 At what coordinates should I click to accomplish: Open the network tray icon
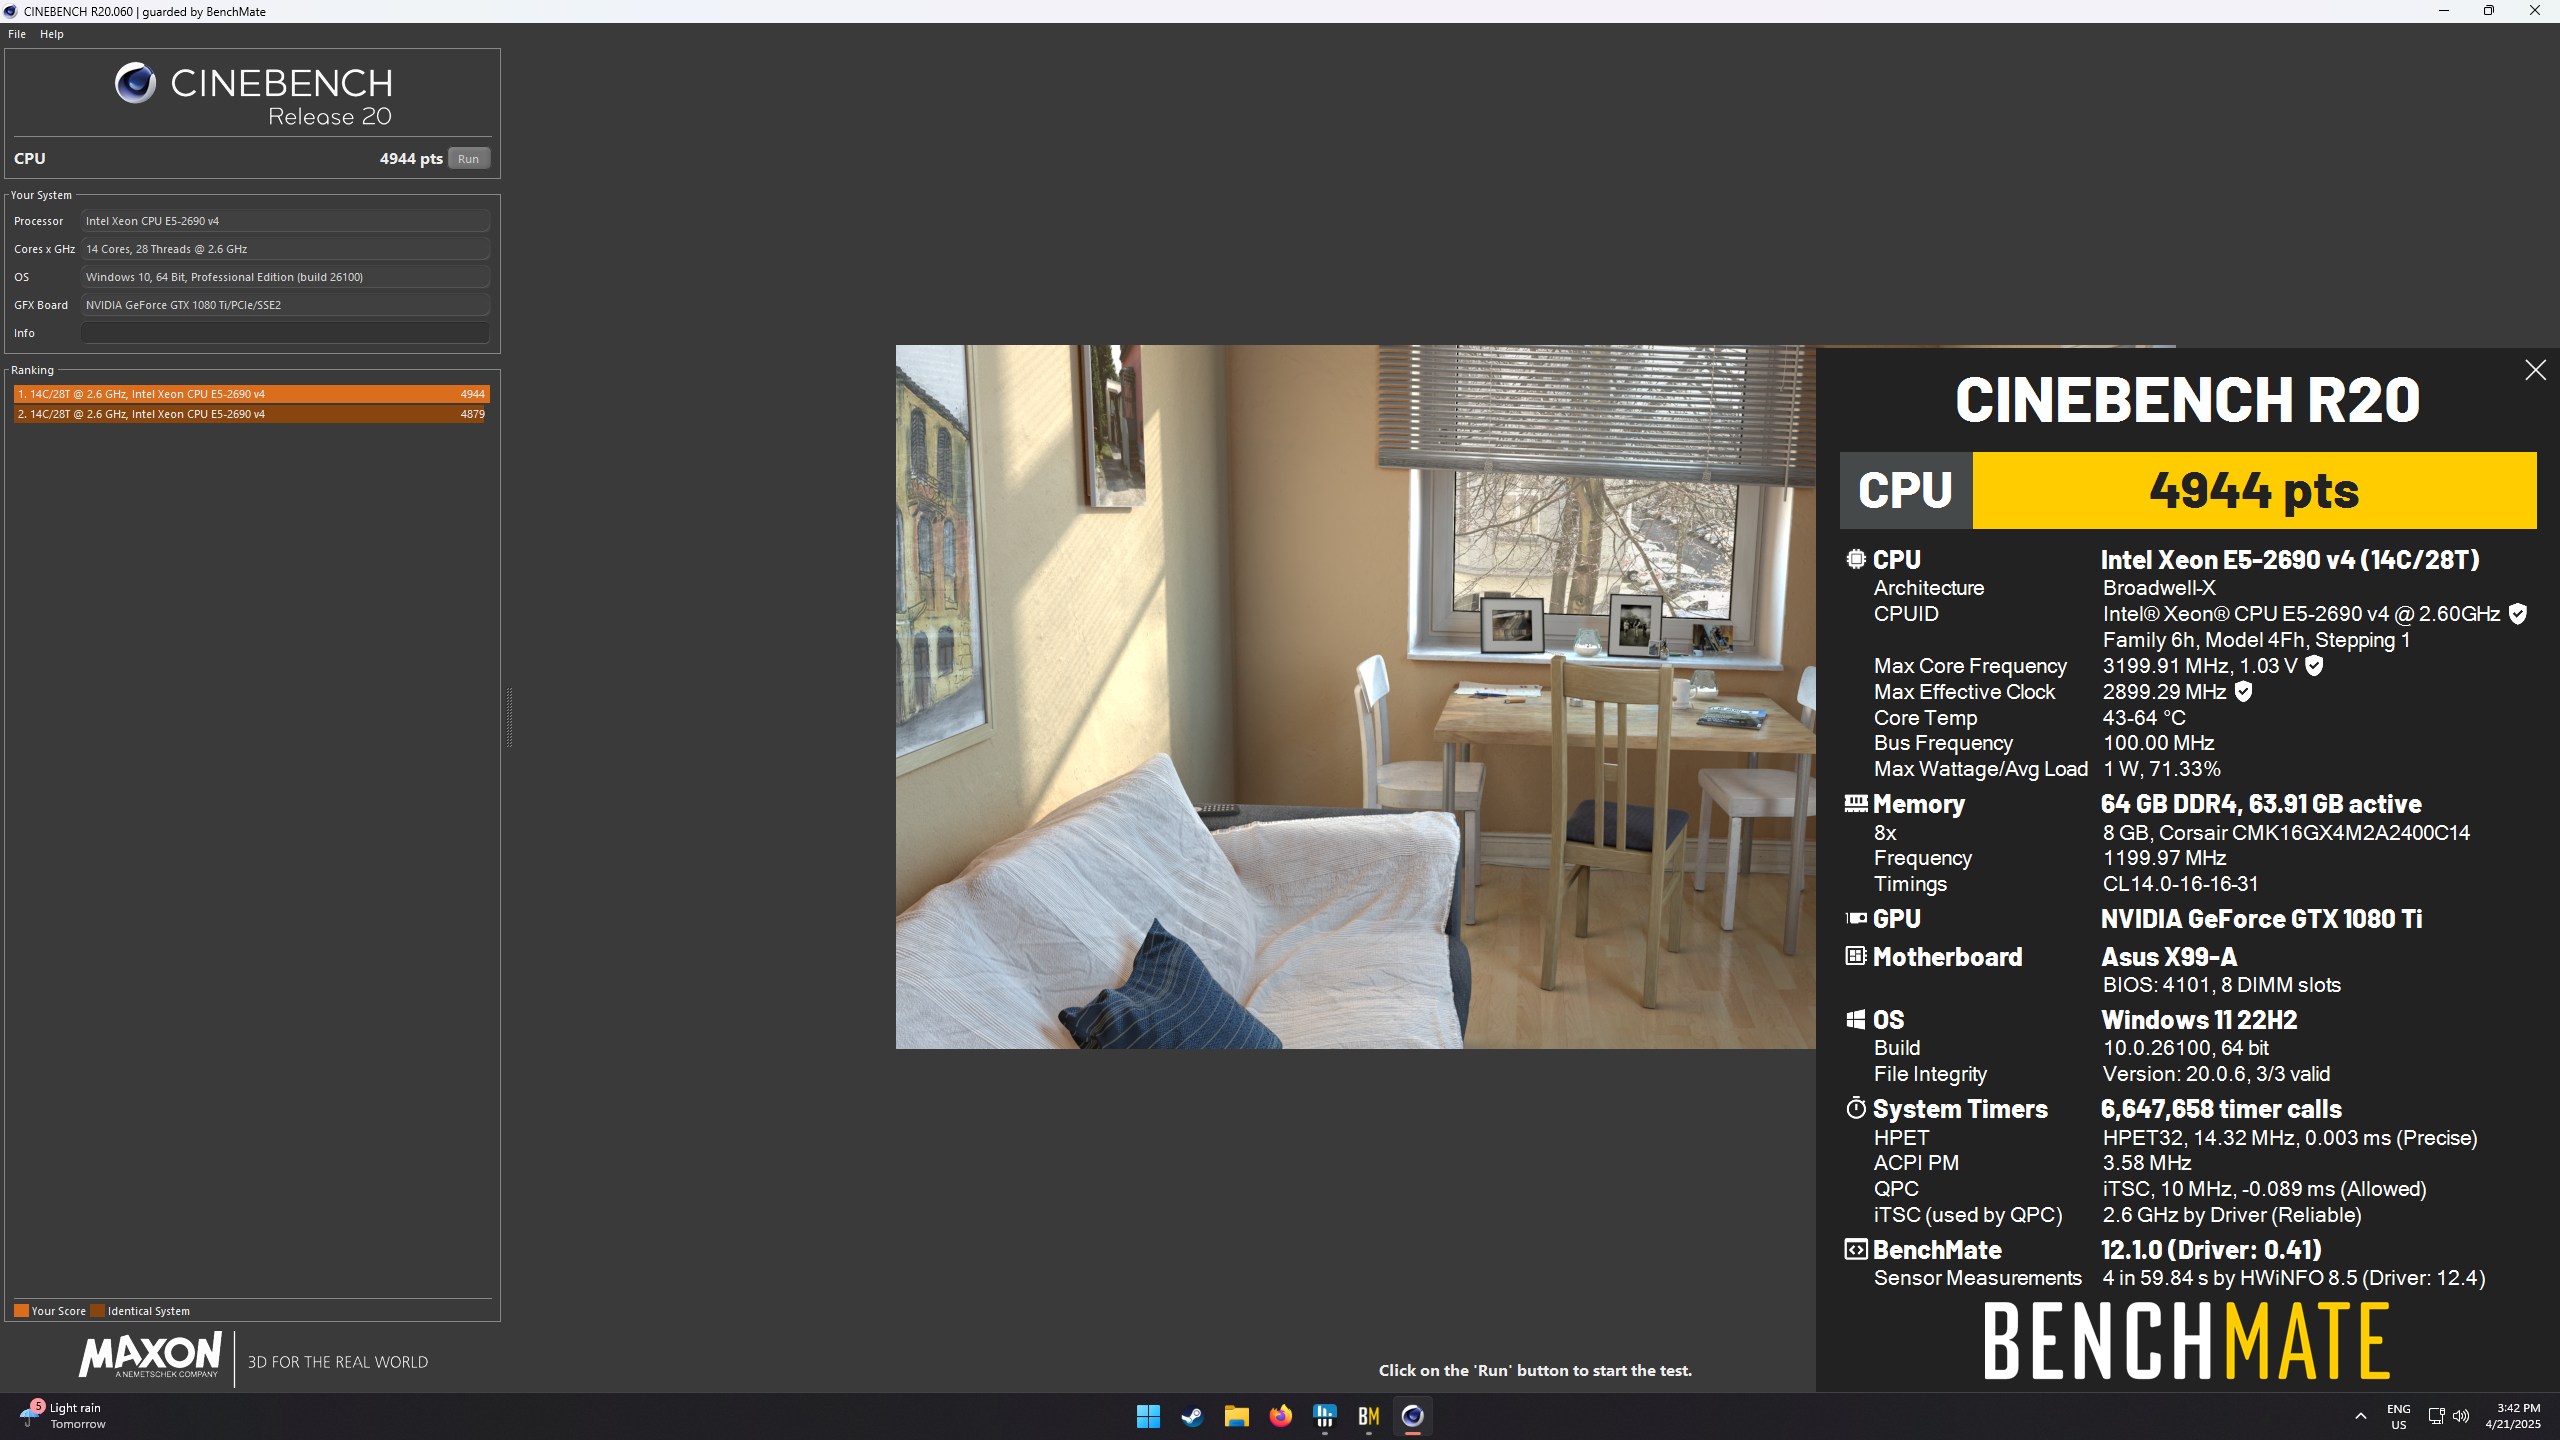[2436, 1416]
